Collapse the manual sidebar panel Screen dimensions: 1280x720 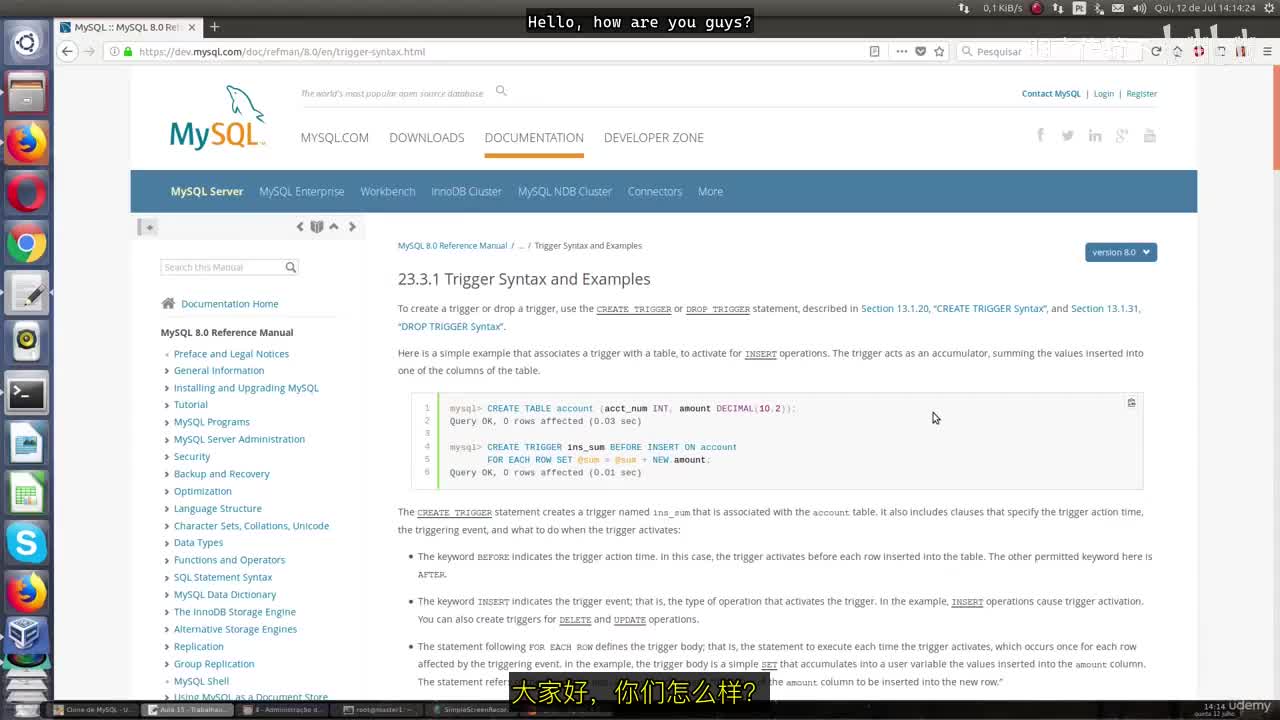coord(147,227)
